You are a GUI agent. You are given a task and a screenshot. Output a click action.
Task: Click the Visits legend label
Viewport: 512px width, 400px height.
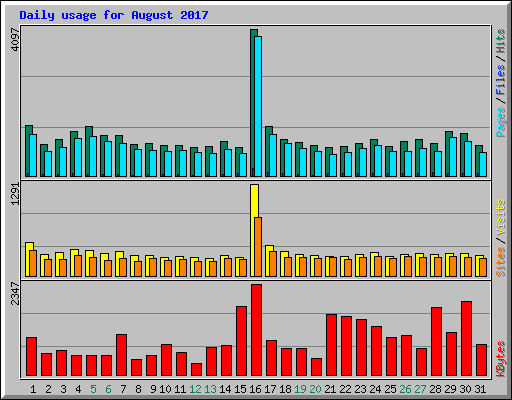pyautogui.click(x=500, y=217)
